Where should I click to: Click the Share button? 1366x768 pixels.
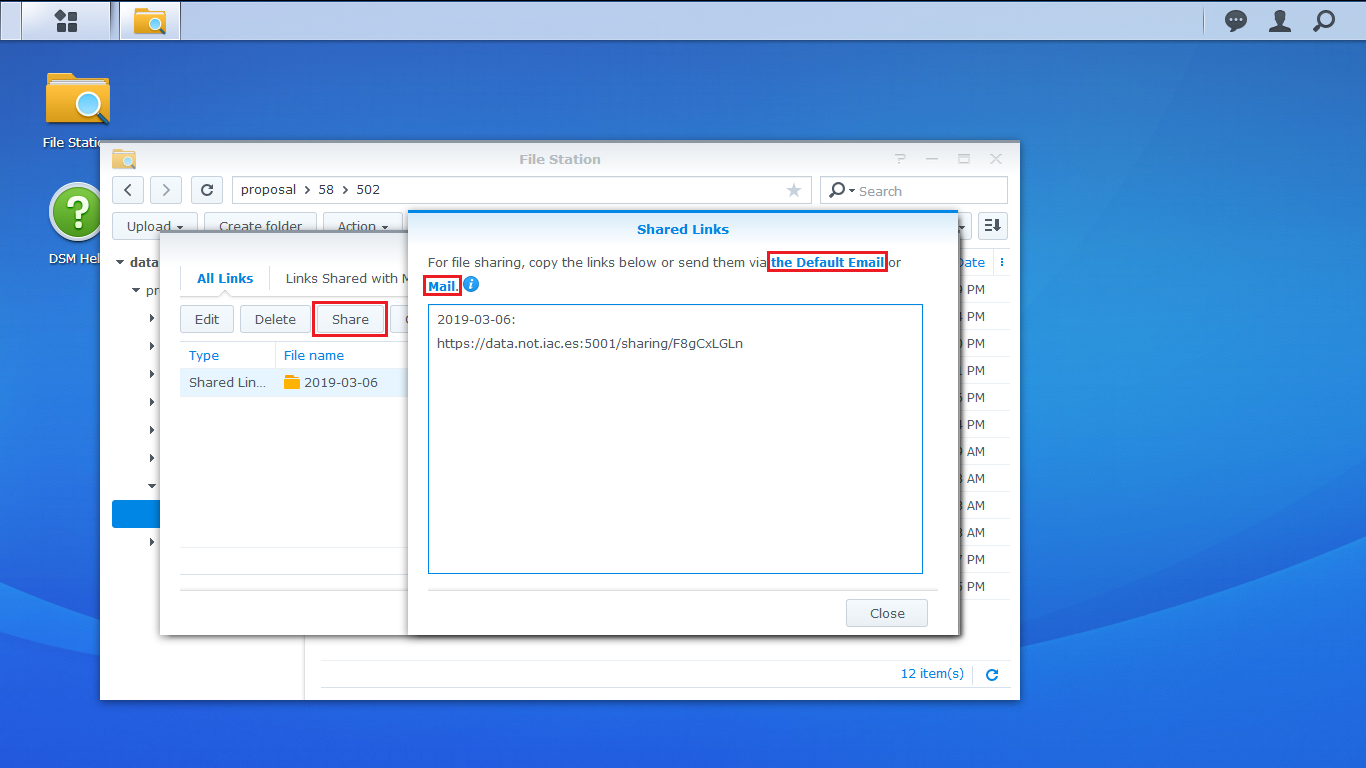point(350,319)
